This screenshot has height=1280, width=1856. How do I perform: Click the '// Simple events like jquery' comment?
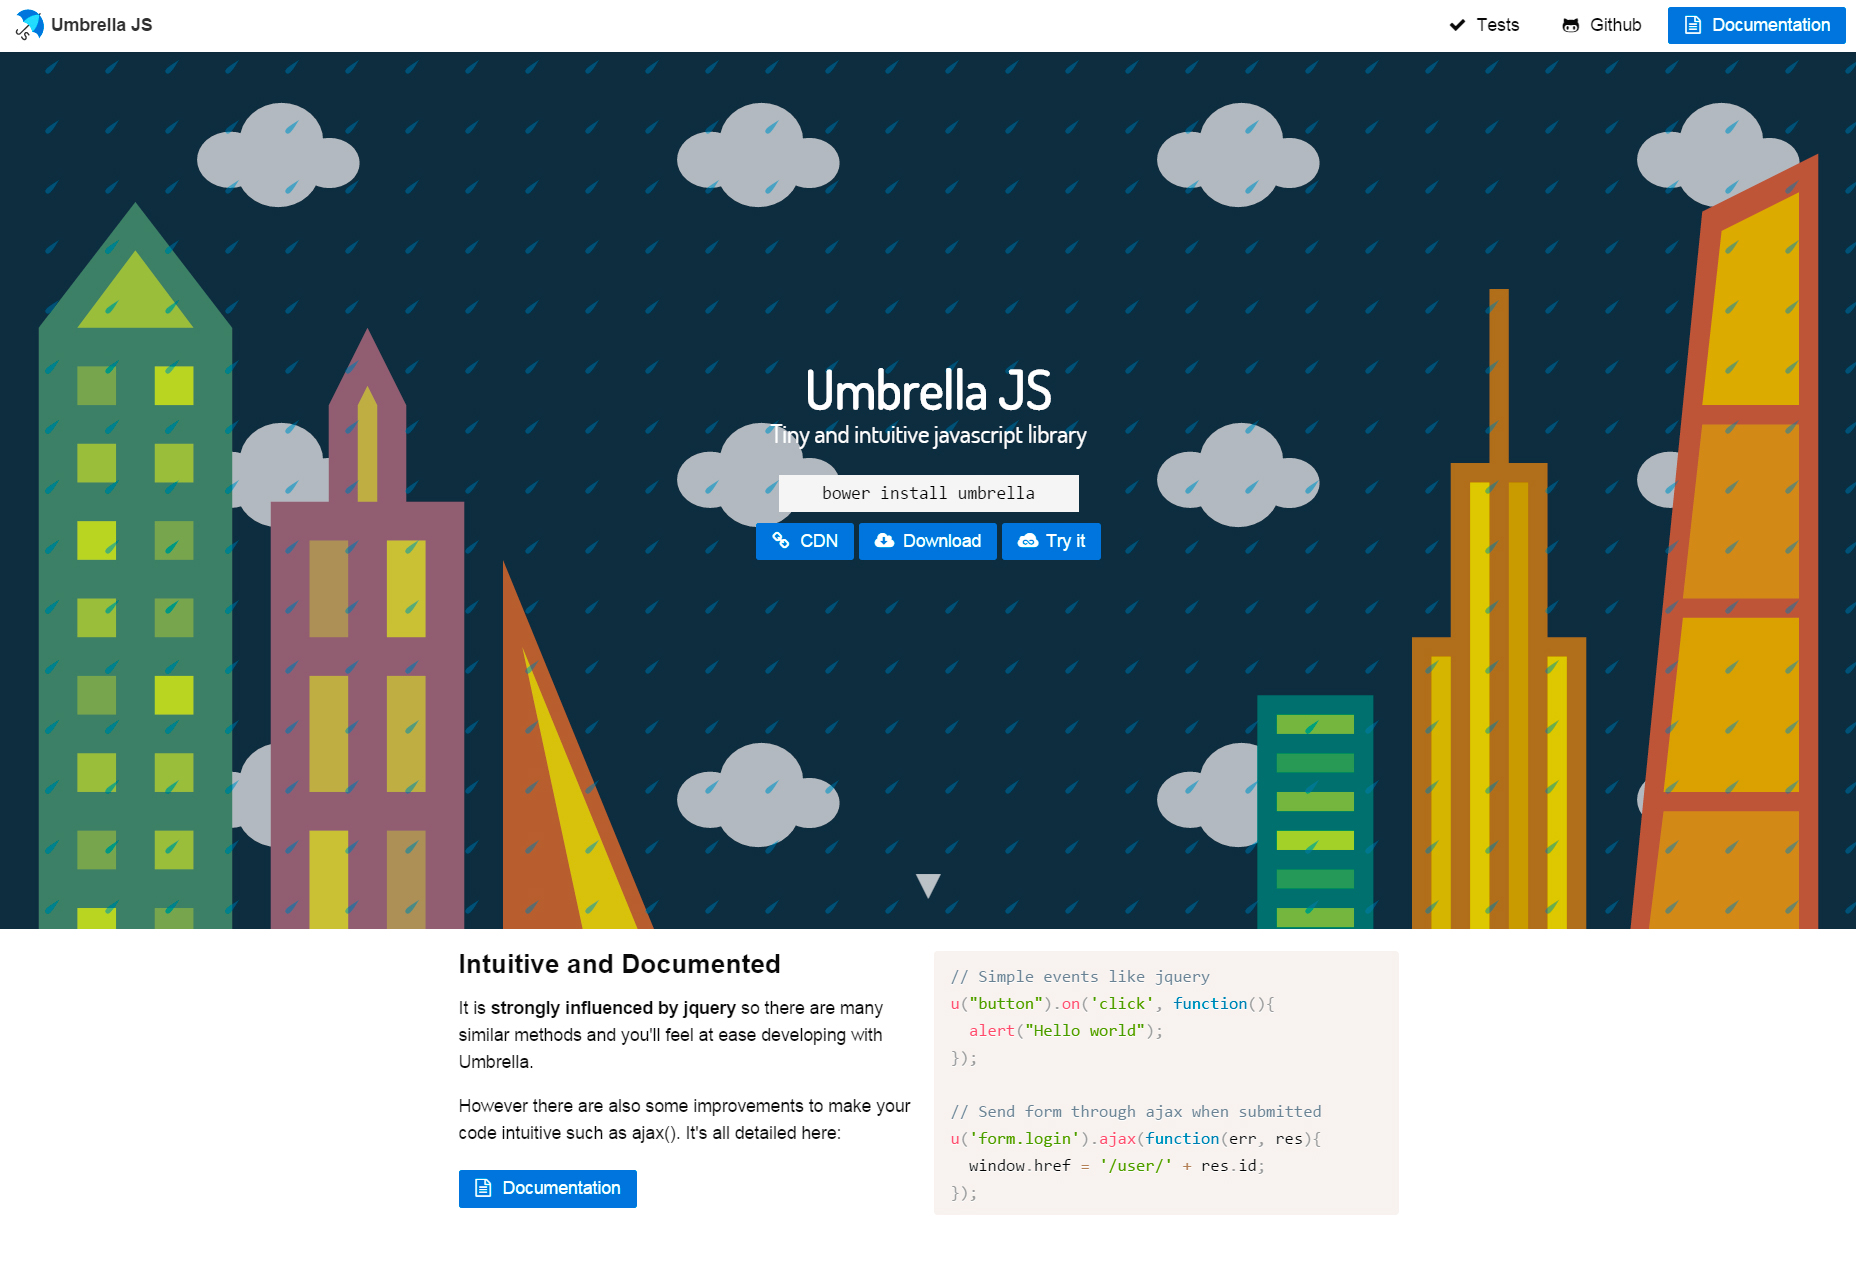1080,977
